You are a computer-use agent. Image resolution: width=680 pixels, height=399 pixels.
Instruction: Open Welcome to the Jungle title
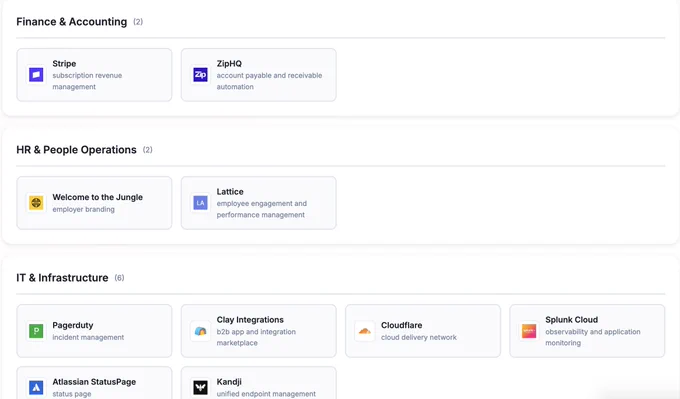[98, 197]
